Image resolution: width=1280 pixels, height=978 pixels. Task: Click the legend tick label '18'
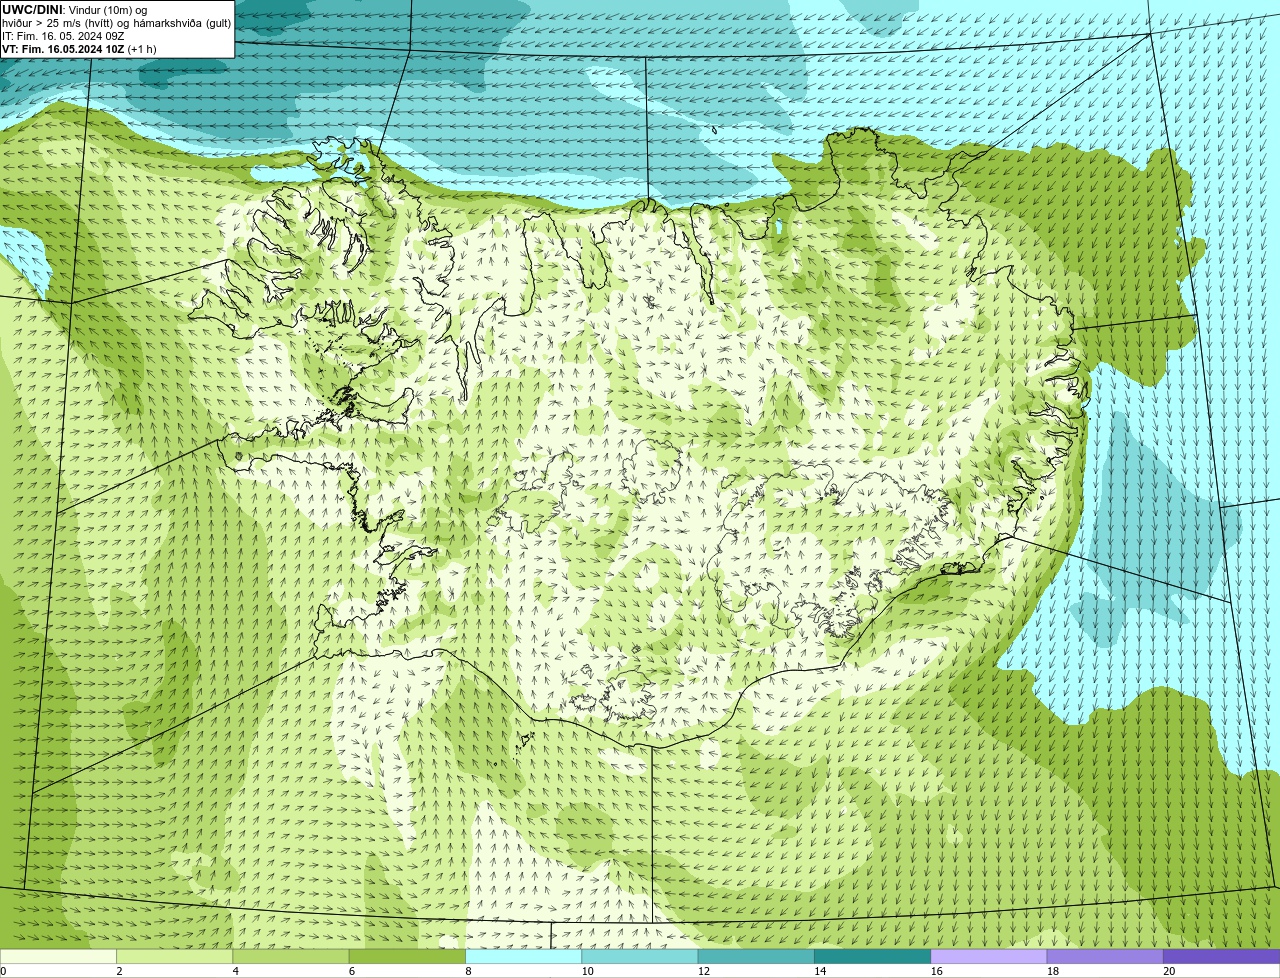(x=1053, y=971)
